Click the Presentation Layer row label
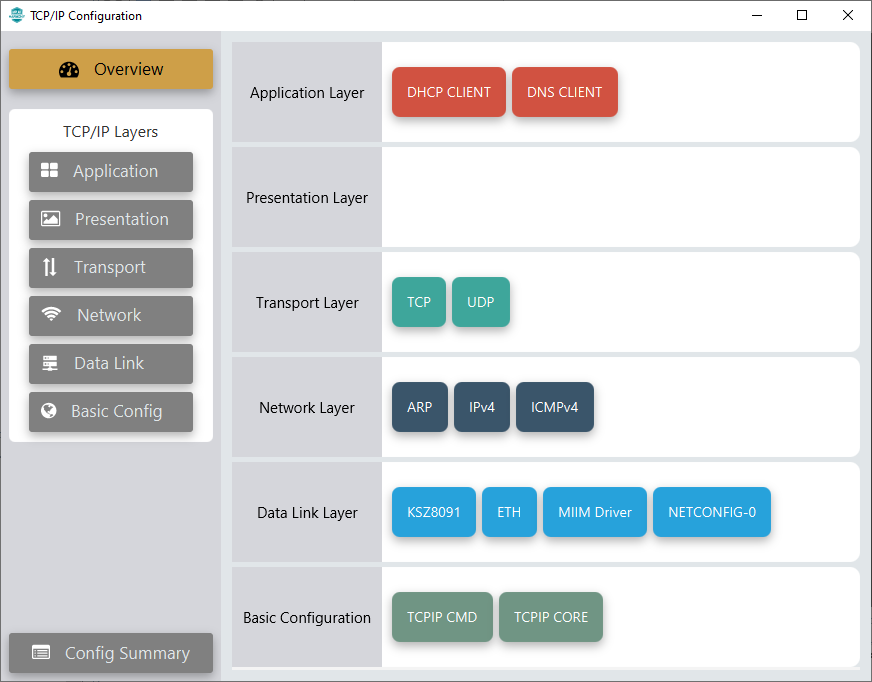 [307, 197]
